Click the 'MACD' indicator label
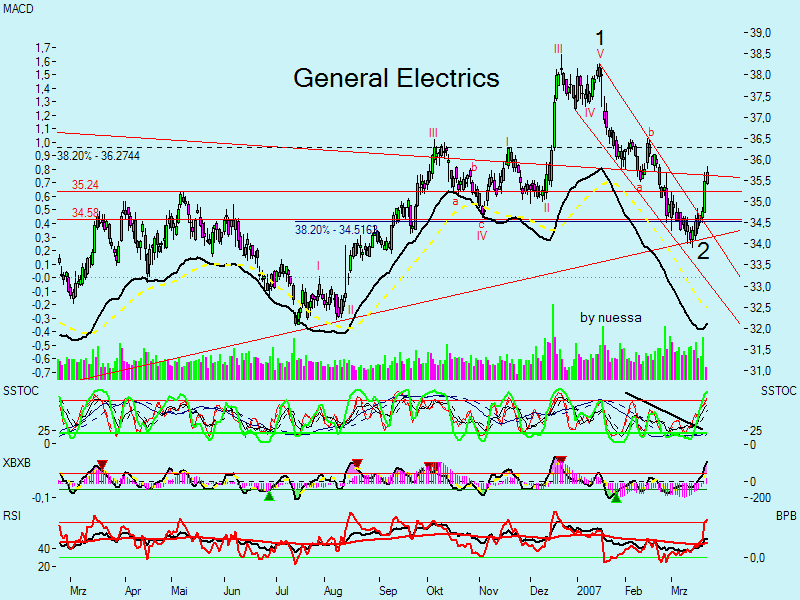Screen dimensions: 800x600 (18, 9)
